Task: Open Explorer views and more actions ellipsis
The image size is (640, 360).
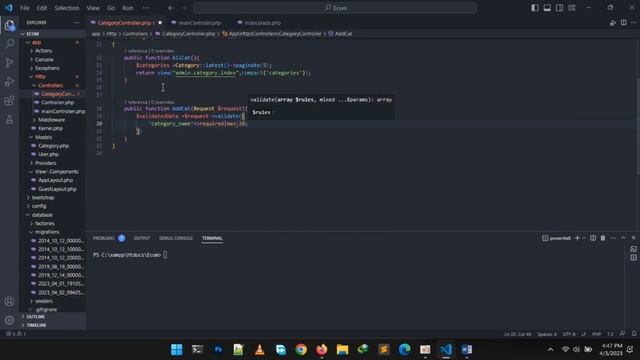Action: [76, 23]
